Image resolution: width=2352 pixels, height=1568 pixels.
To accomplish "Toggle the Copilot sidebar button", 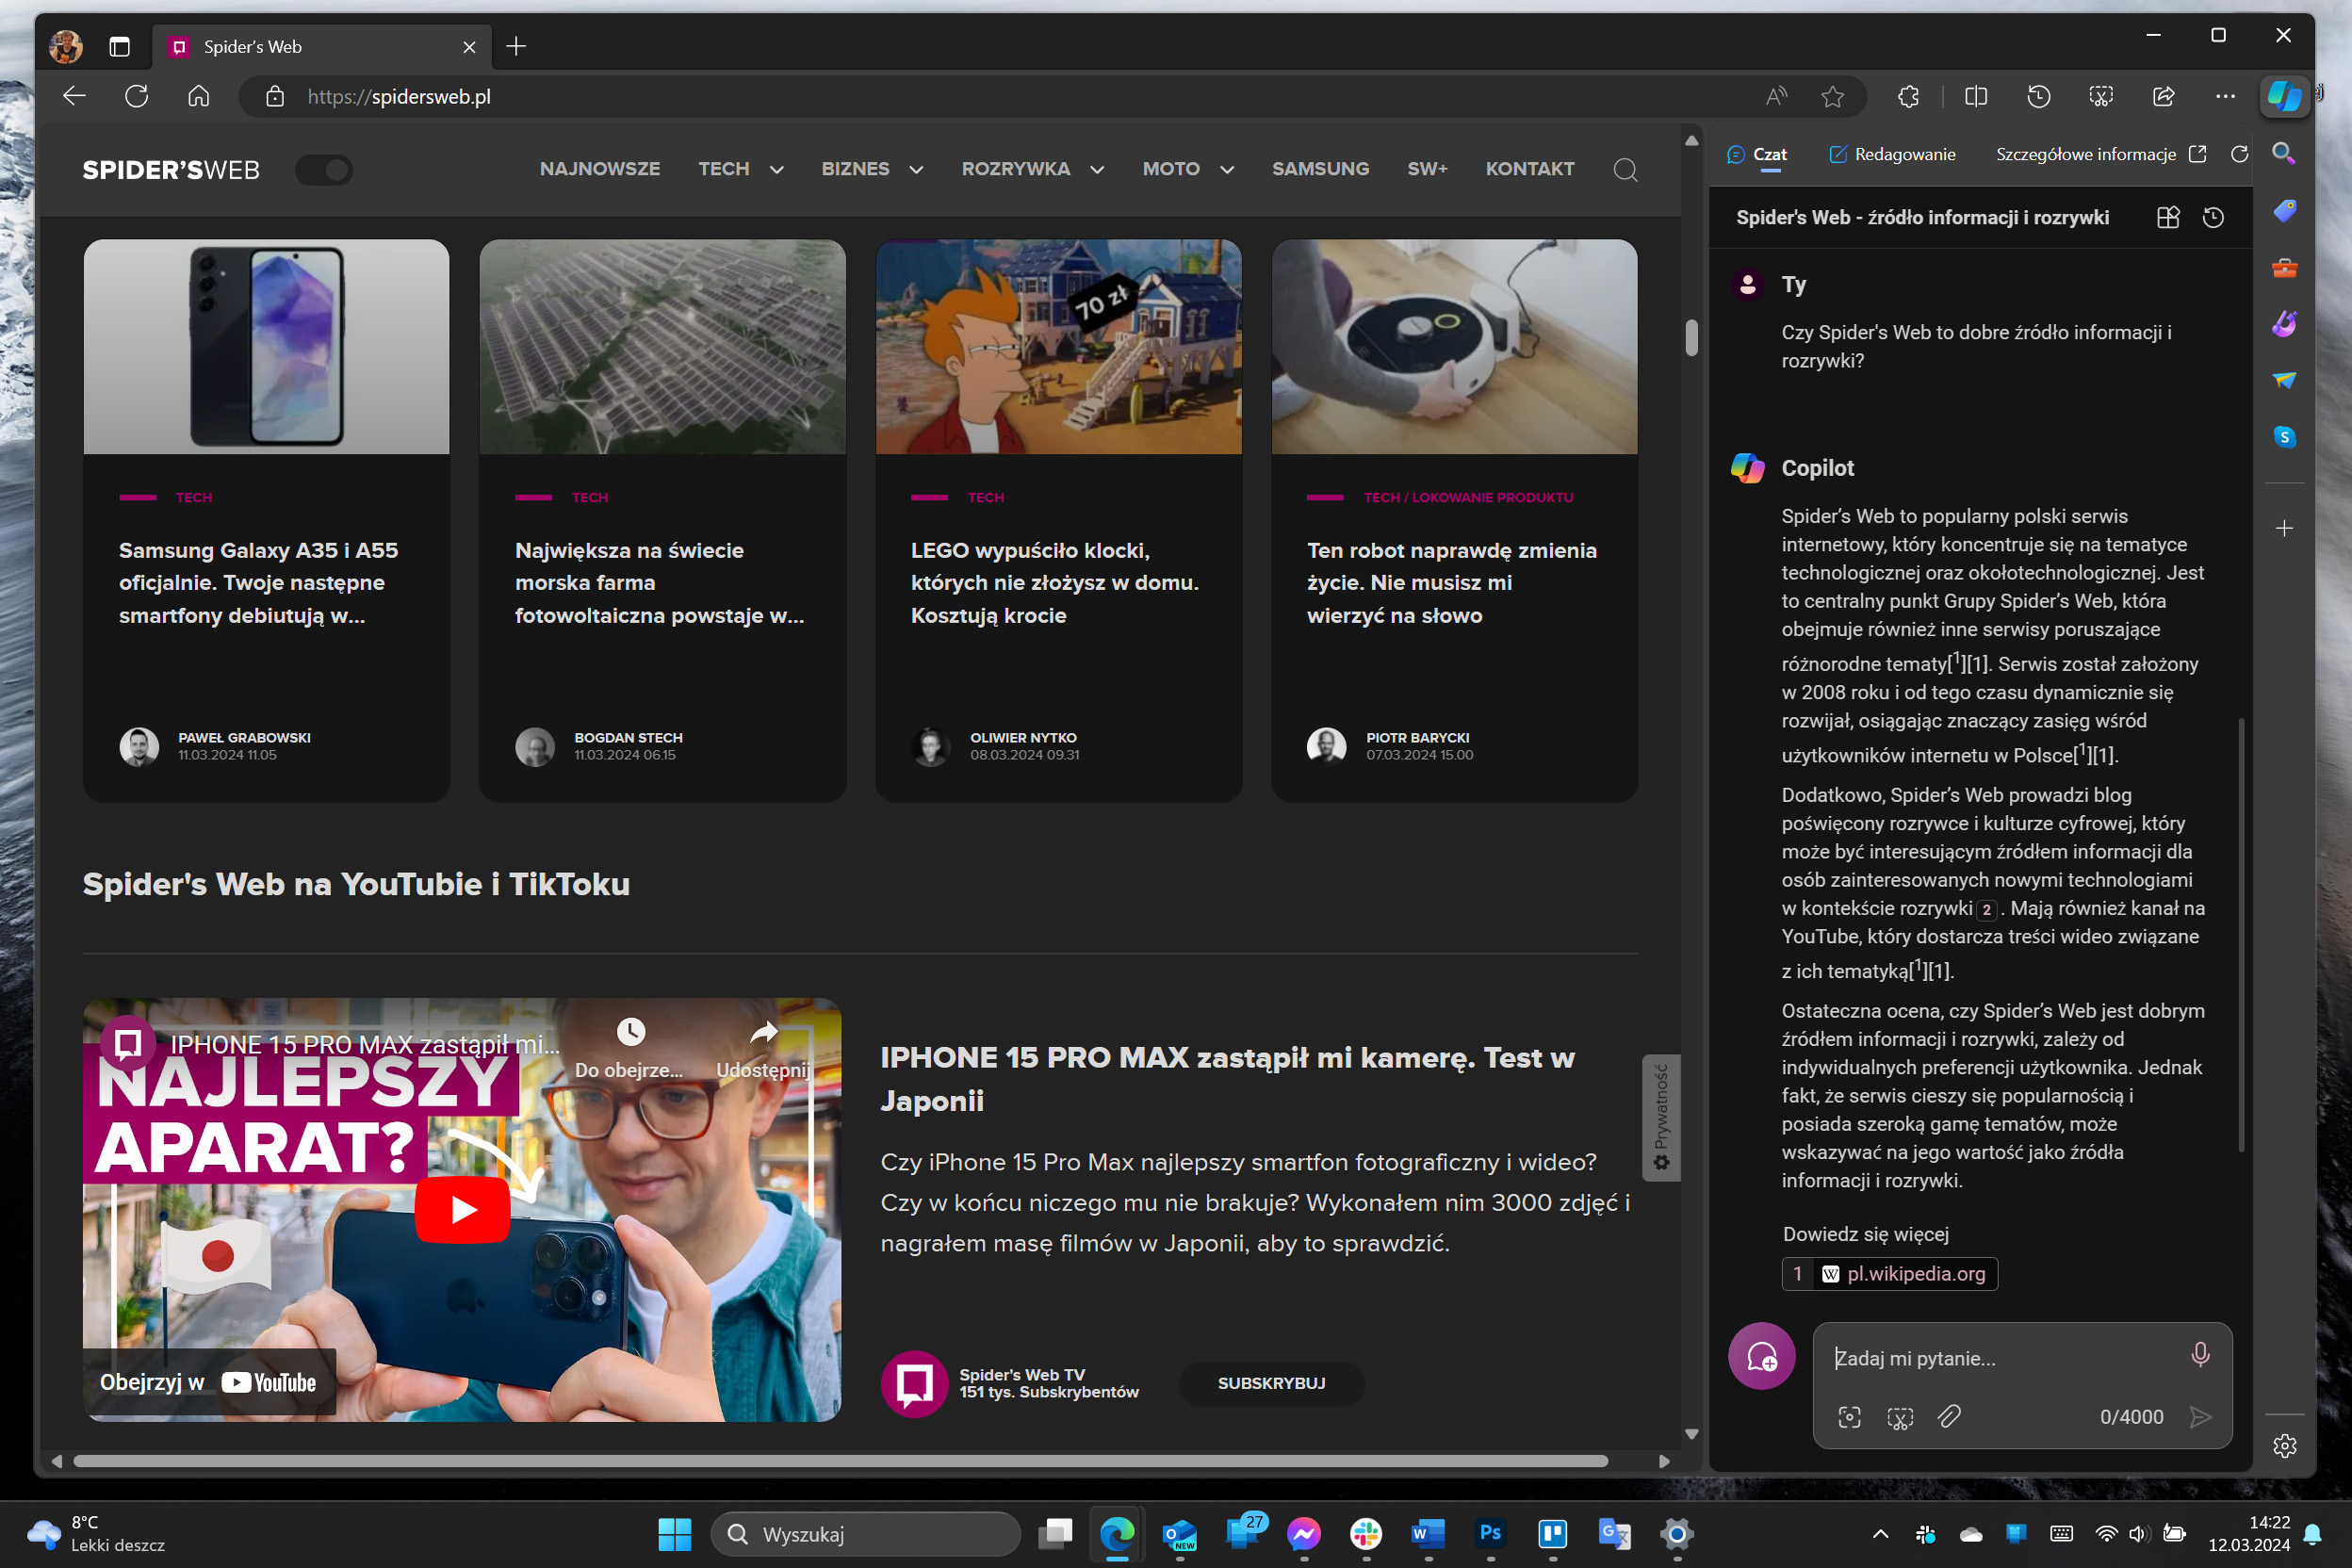I will (2284, 96).
